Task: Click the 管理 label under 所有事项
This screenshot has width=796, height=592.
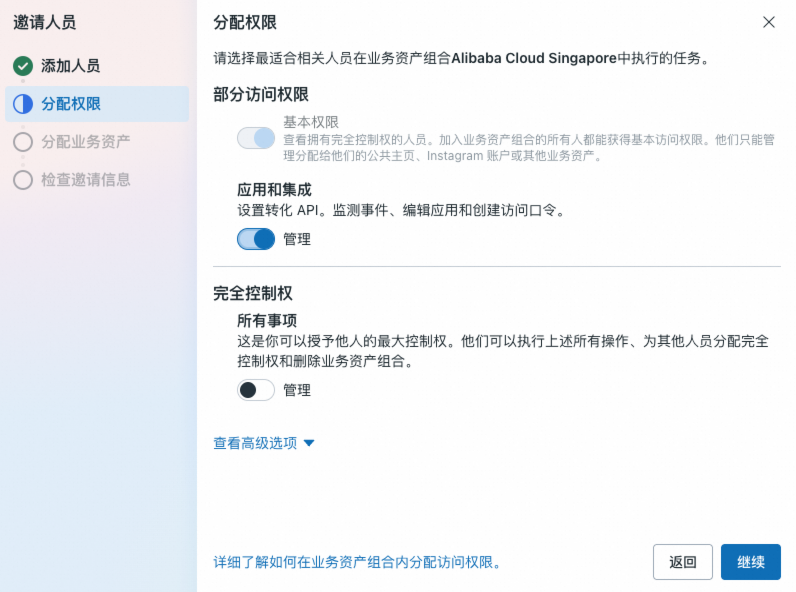Action: 297,390
